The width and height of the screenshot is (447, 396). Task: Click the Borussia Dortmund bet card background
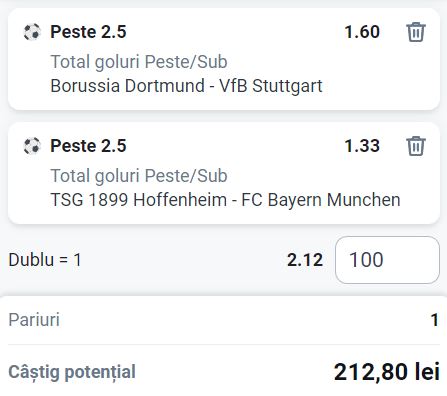click(x=224, y=59)
